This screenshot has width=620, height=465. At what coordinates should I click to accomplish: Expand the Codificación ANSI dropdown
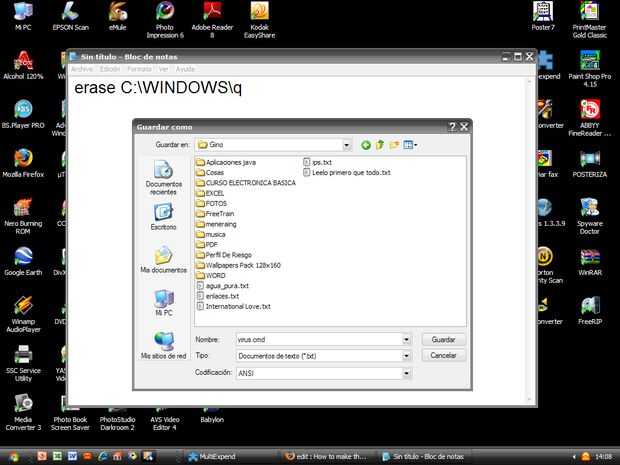(x=406, y=373)
